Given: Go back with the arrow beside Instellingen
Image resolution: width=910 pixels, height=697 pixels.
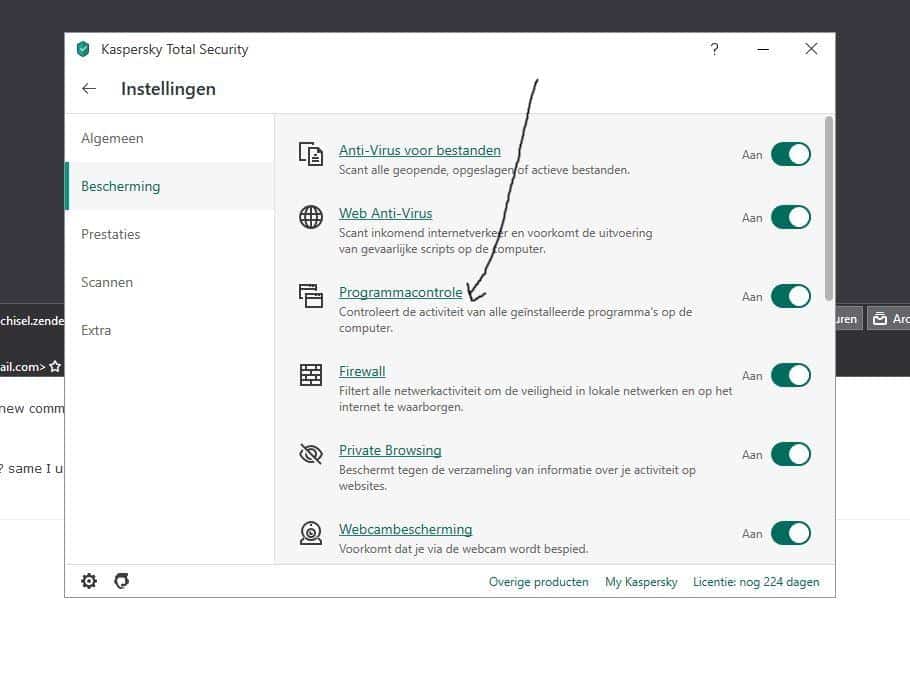Looking at the screenshot, I should (x=89, y=89).
